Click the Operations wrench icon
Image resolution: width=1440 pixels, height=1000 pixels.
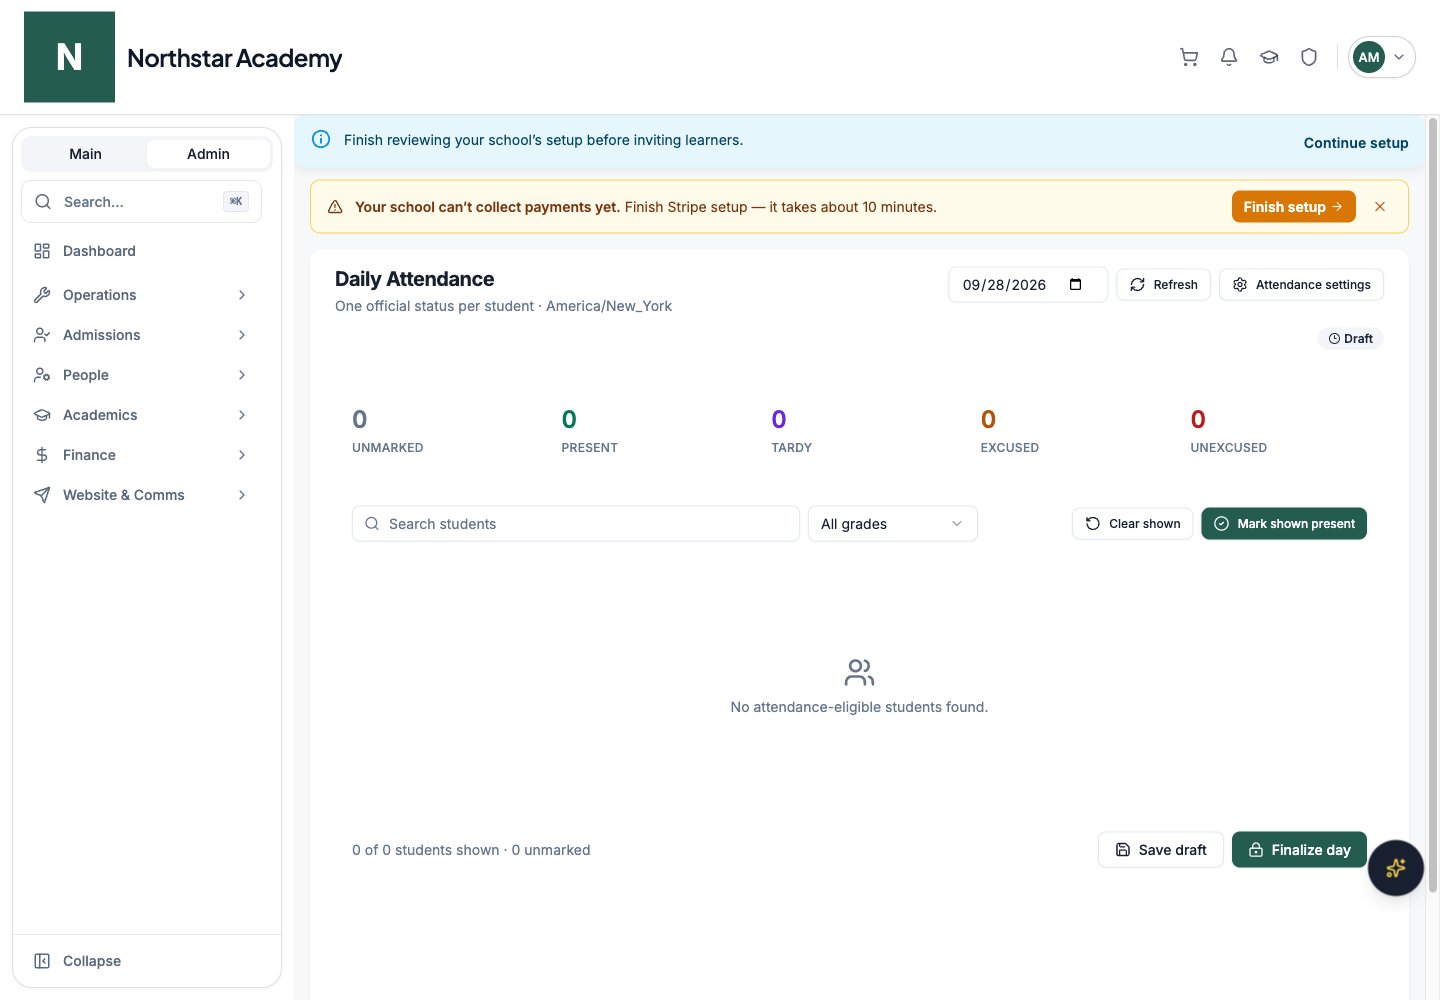point(42,295)
